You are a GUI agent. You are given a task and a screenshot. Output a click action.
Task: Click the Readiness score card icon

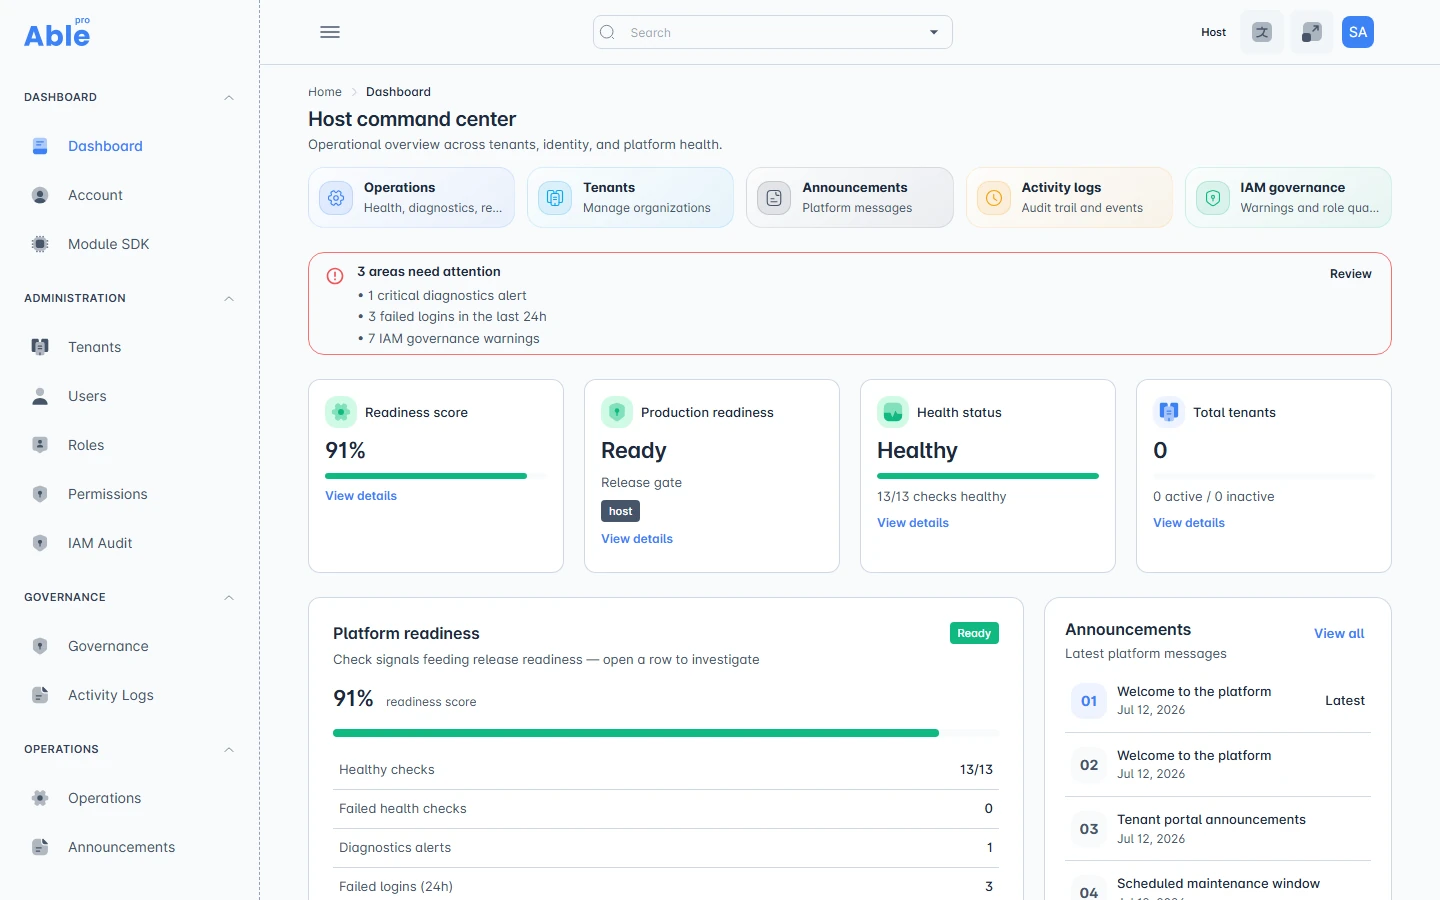coord(341,412)
